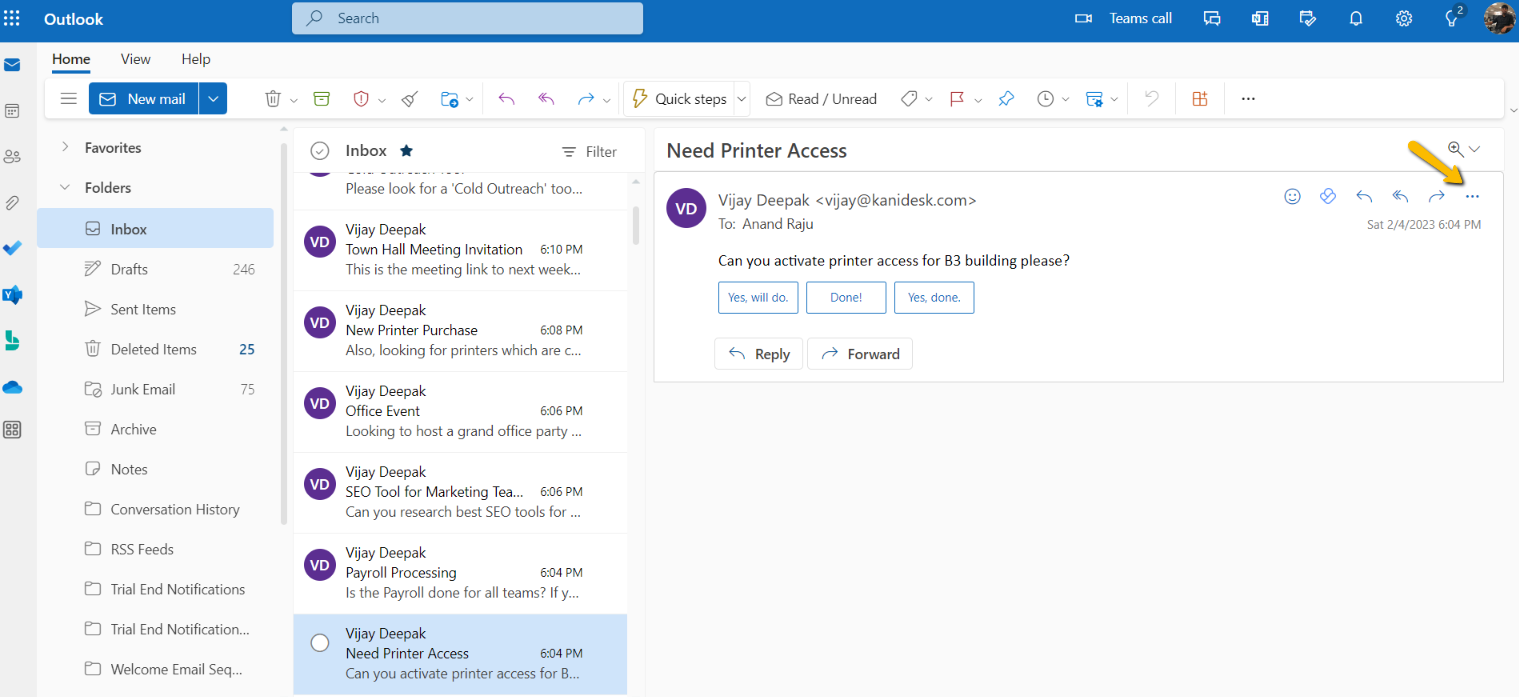Archive the current message
This screenshot has width=1519, height=697.
click(321, 98)
